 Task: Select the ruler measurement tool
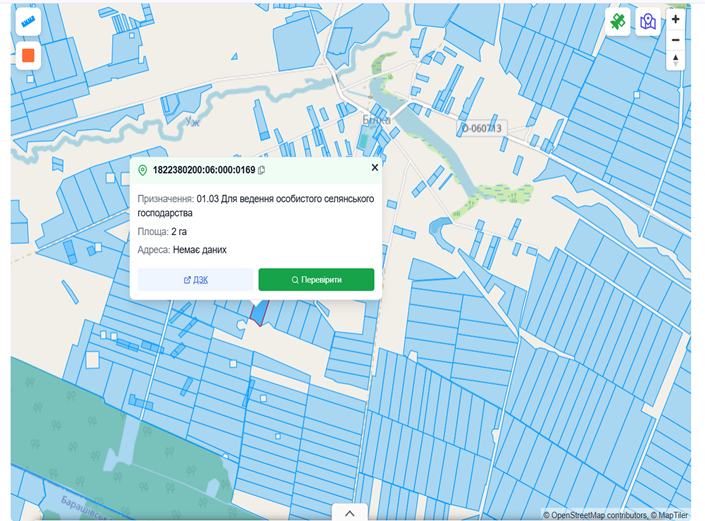28,22
